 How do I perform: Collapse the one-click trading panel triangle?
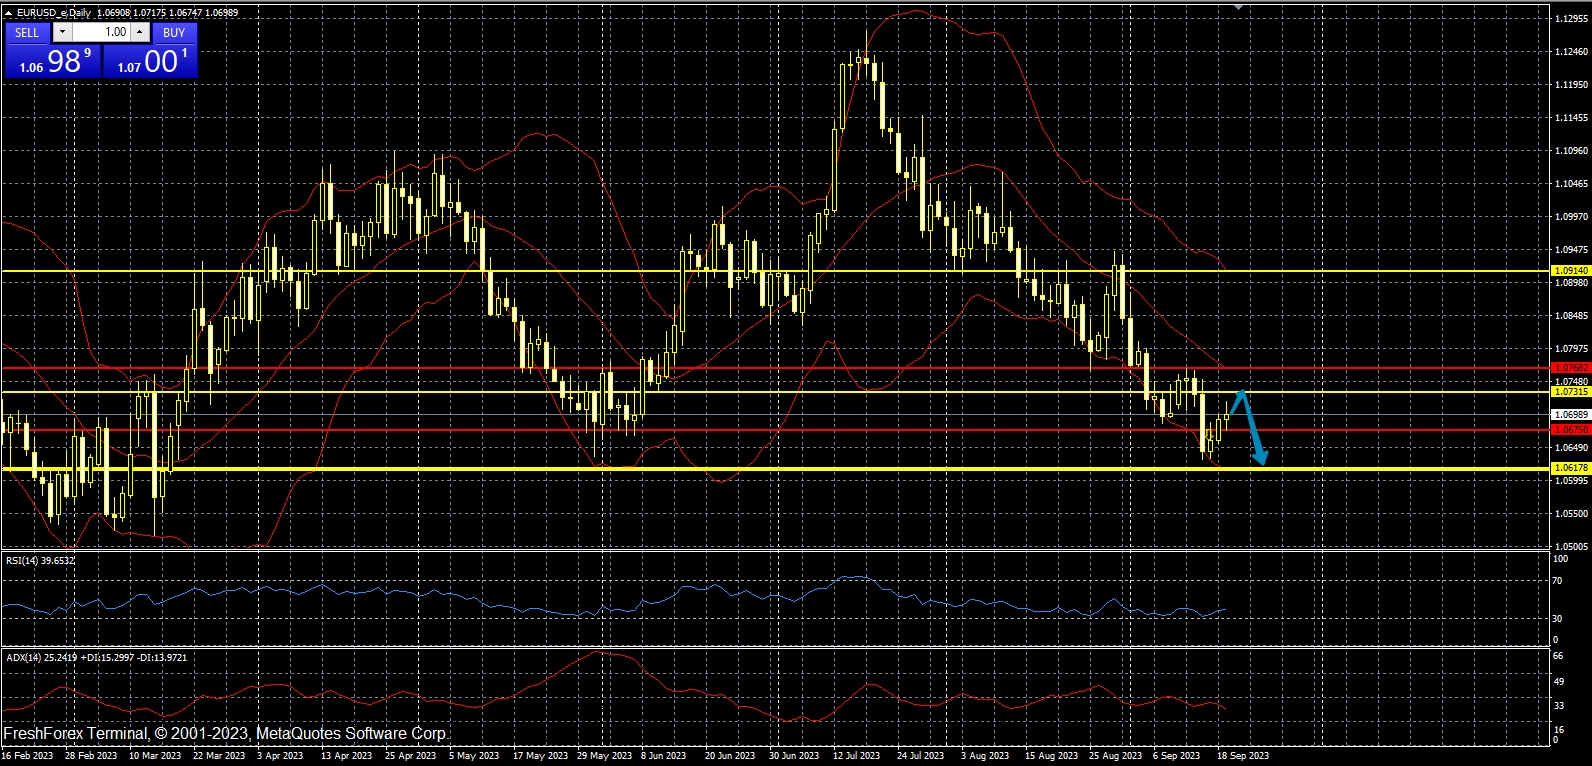(x=9, y=13)
